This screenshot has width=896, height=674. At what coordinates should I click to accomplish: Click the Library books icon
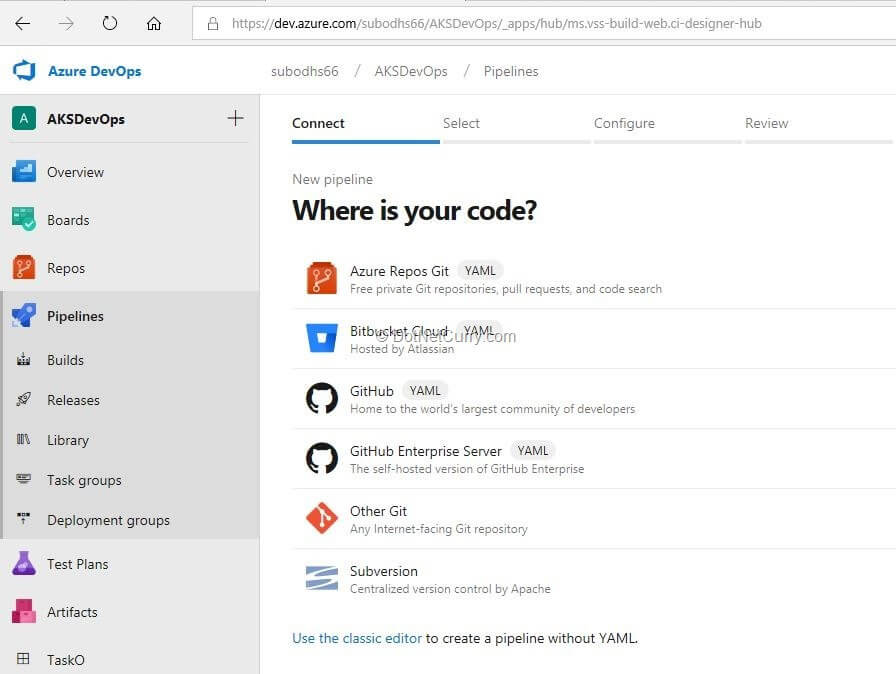pyautogui.click(x=23, y=439)
